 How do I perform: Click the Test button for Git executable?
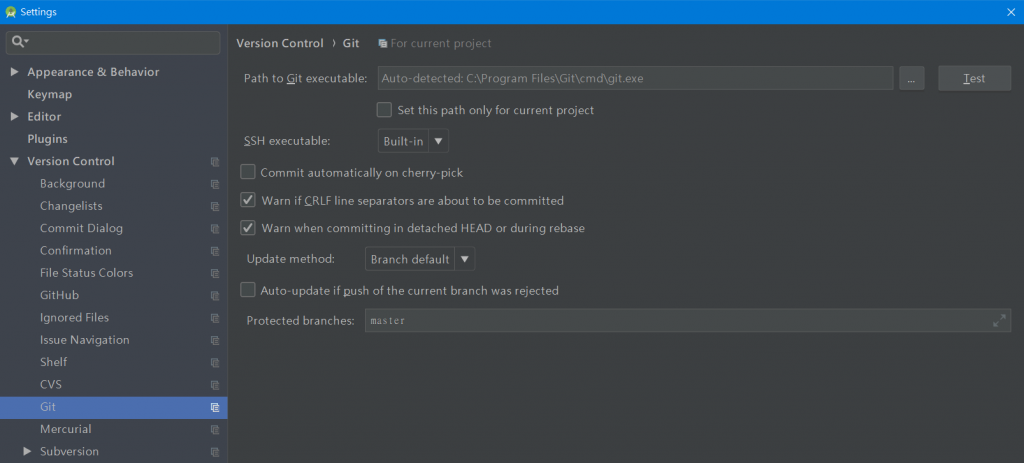(x=974, y=78)
